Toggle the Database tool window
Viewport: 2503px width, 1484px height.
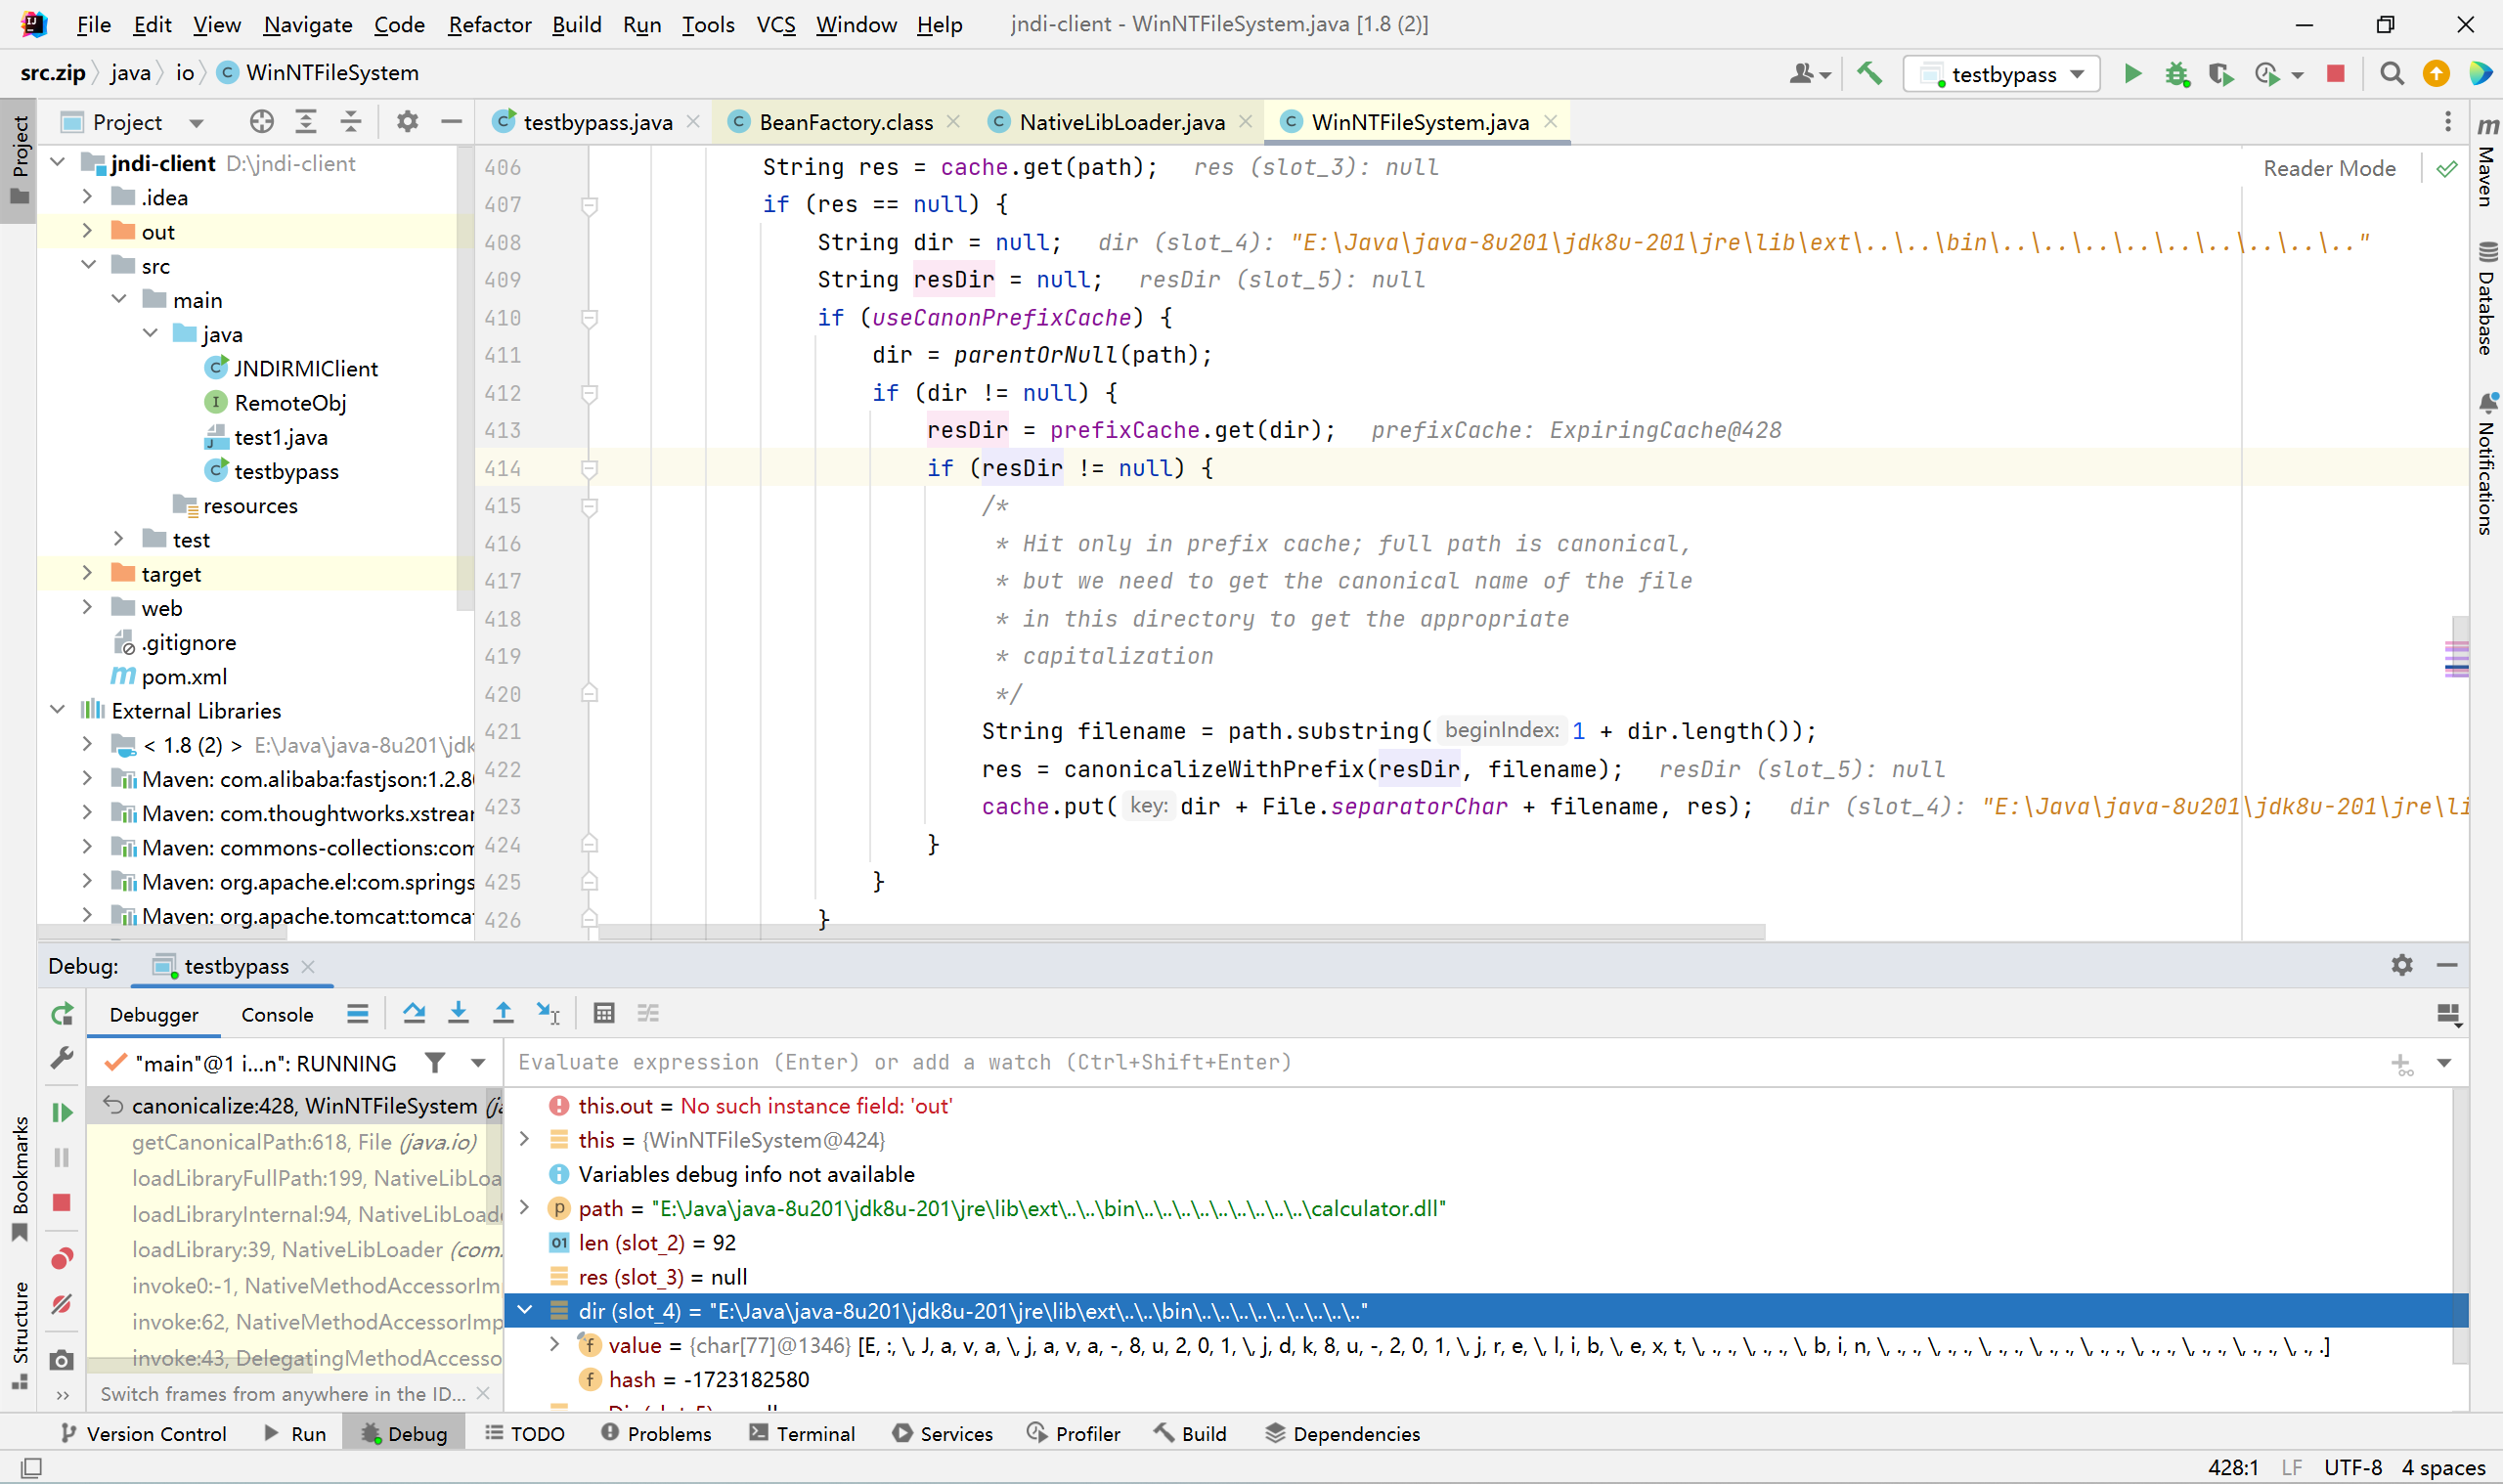pyautogui.click(x=2486, y=297)
